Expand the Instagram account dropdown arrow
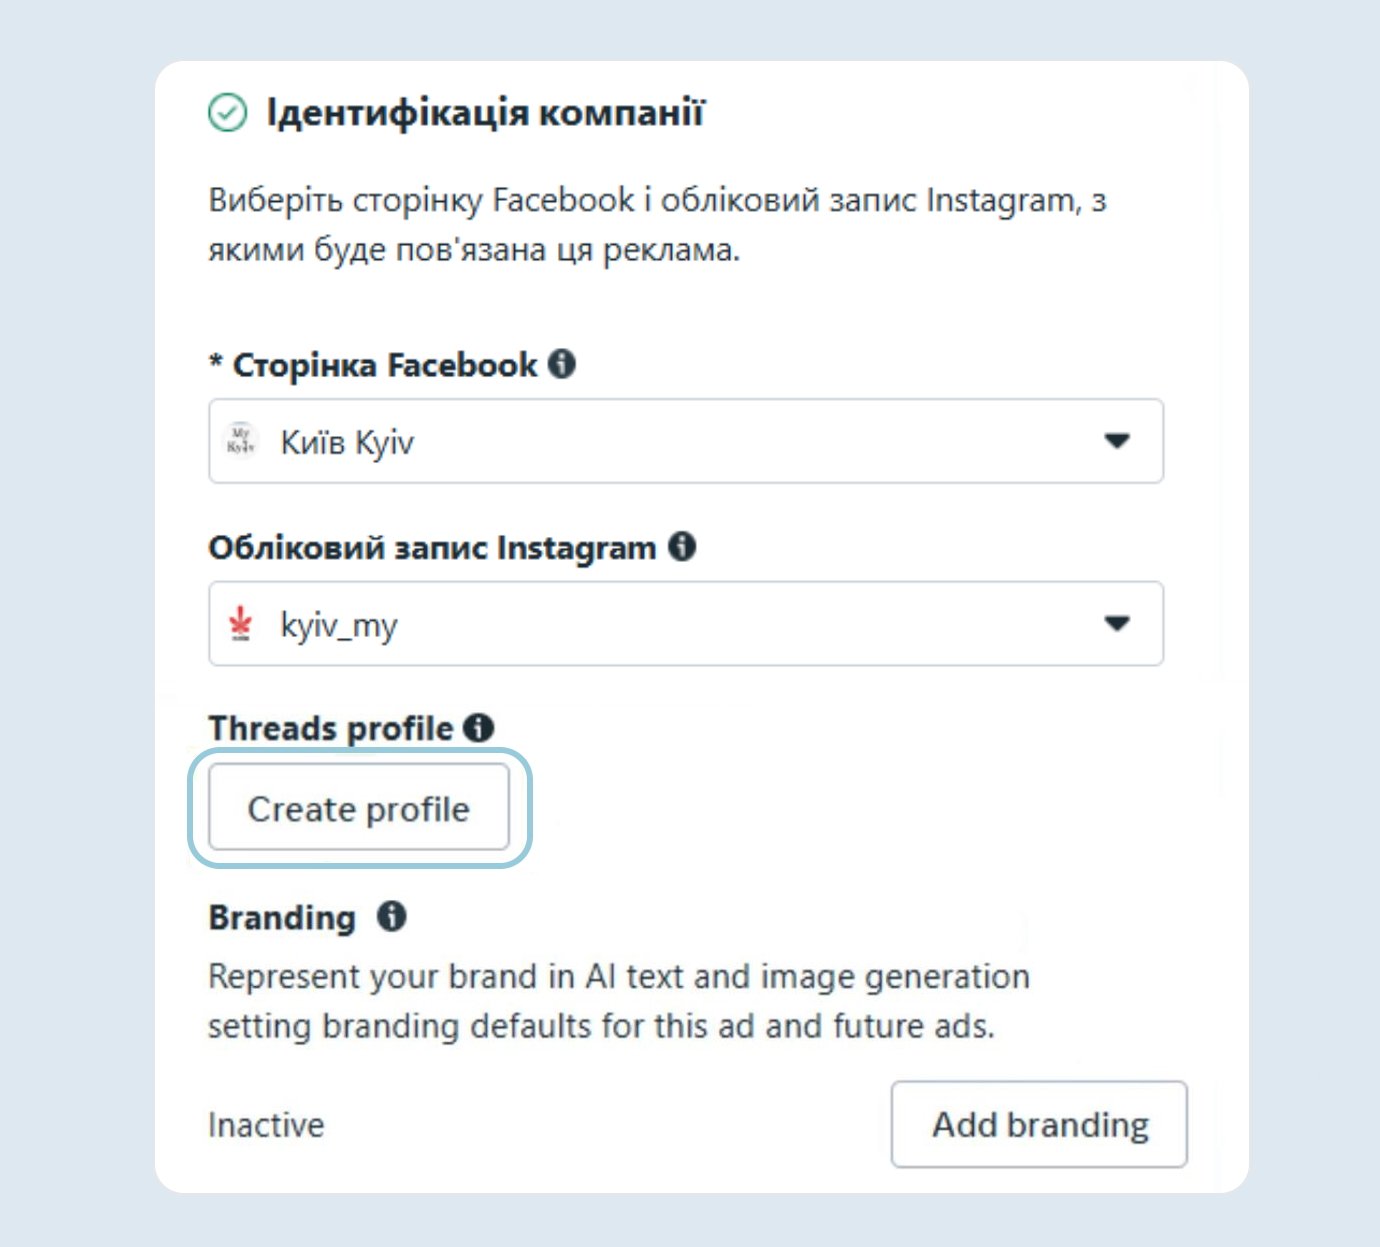The height and width of the screenshot is (1247, 1380). (1116, 624)
